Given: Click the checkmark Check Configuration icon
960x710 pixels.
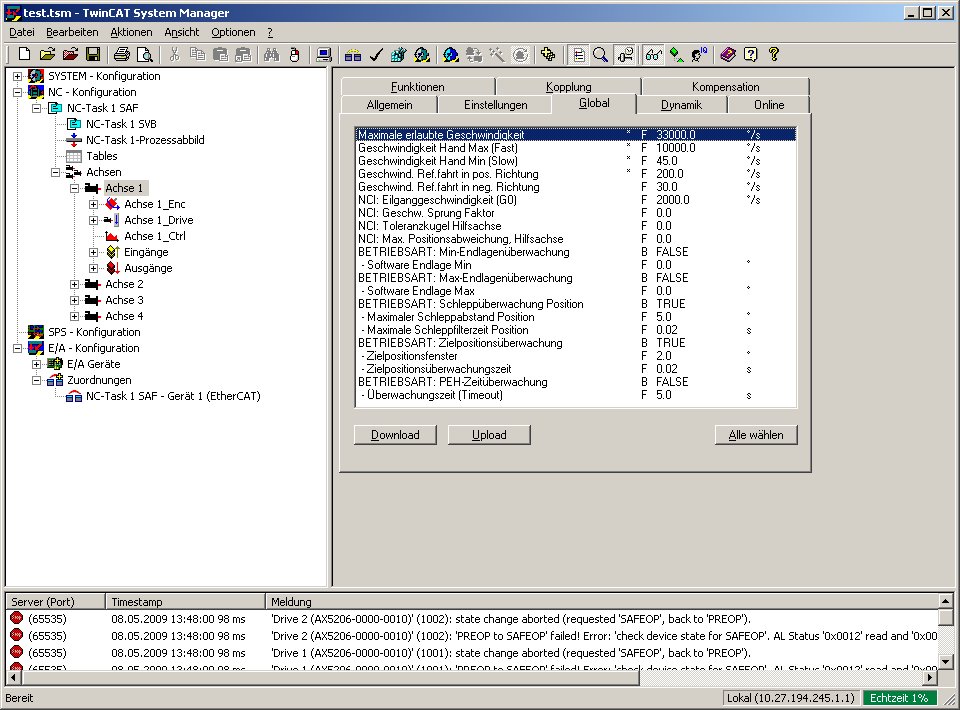Looking at the screenshot, I should point(376,54).
